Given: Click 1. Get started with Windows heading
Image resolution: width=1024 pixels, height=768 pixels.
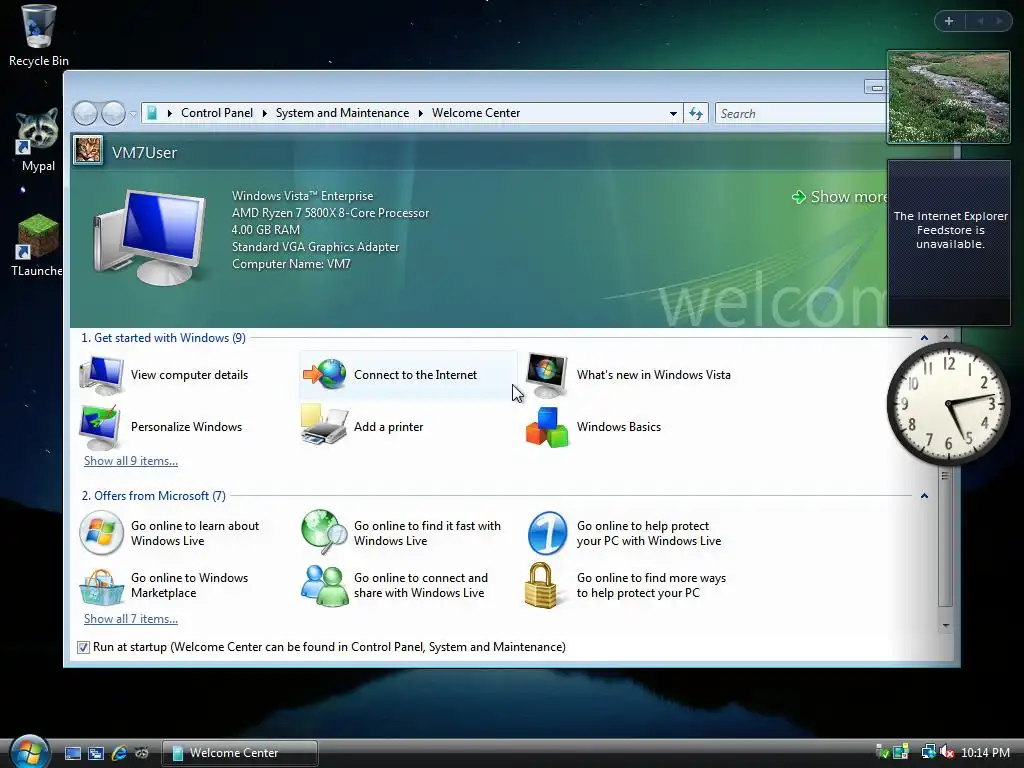Looking at the screenshot, I should pyautogui.click(x=163, y=338).
